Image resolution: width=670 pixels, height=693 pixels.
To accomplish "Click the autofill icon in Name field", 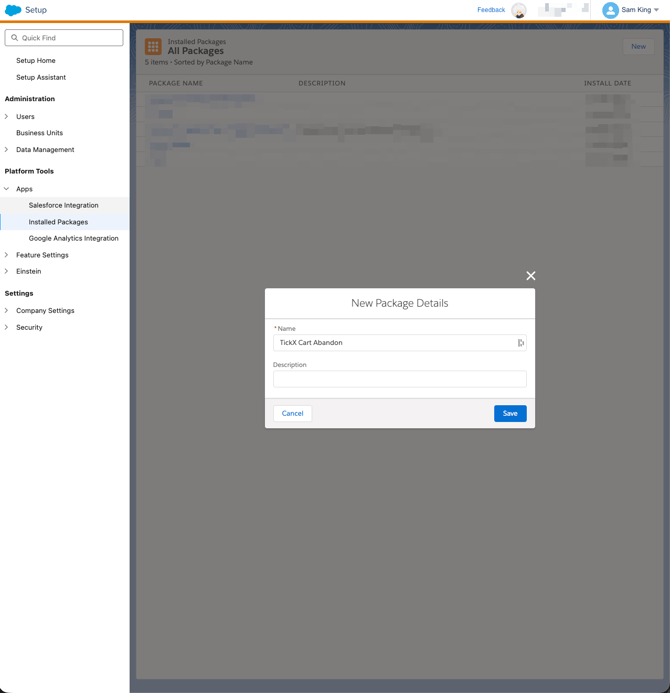I will tap(520, 343).
